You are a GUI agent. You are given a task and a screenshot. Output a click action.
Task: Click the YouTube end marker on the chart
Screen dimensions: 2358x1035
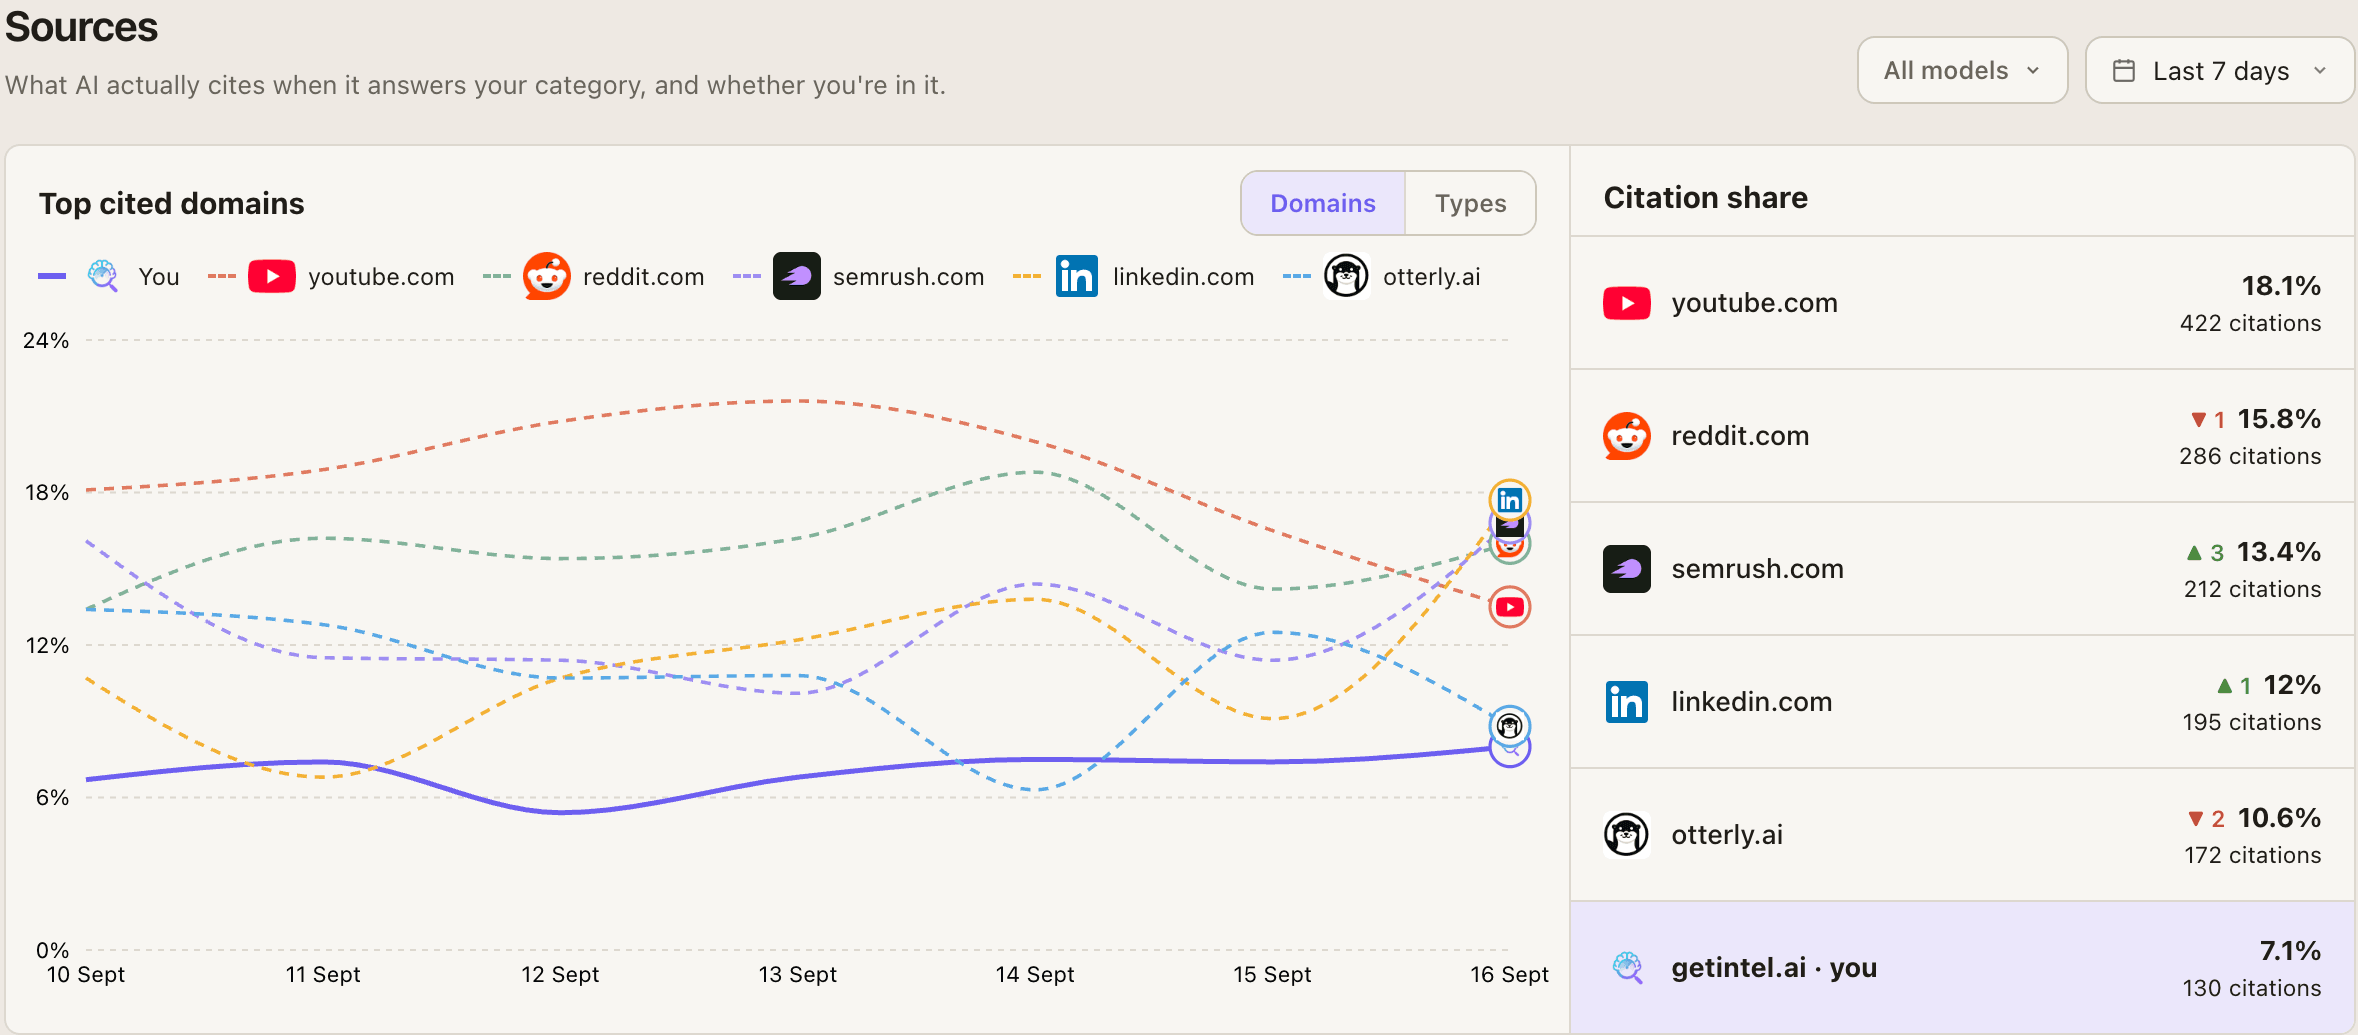1510,607
